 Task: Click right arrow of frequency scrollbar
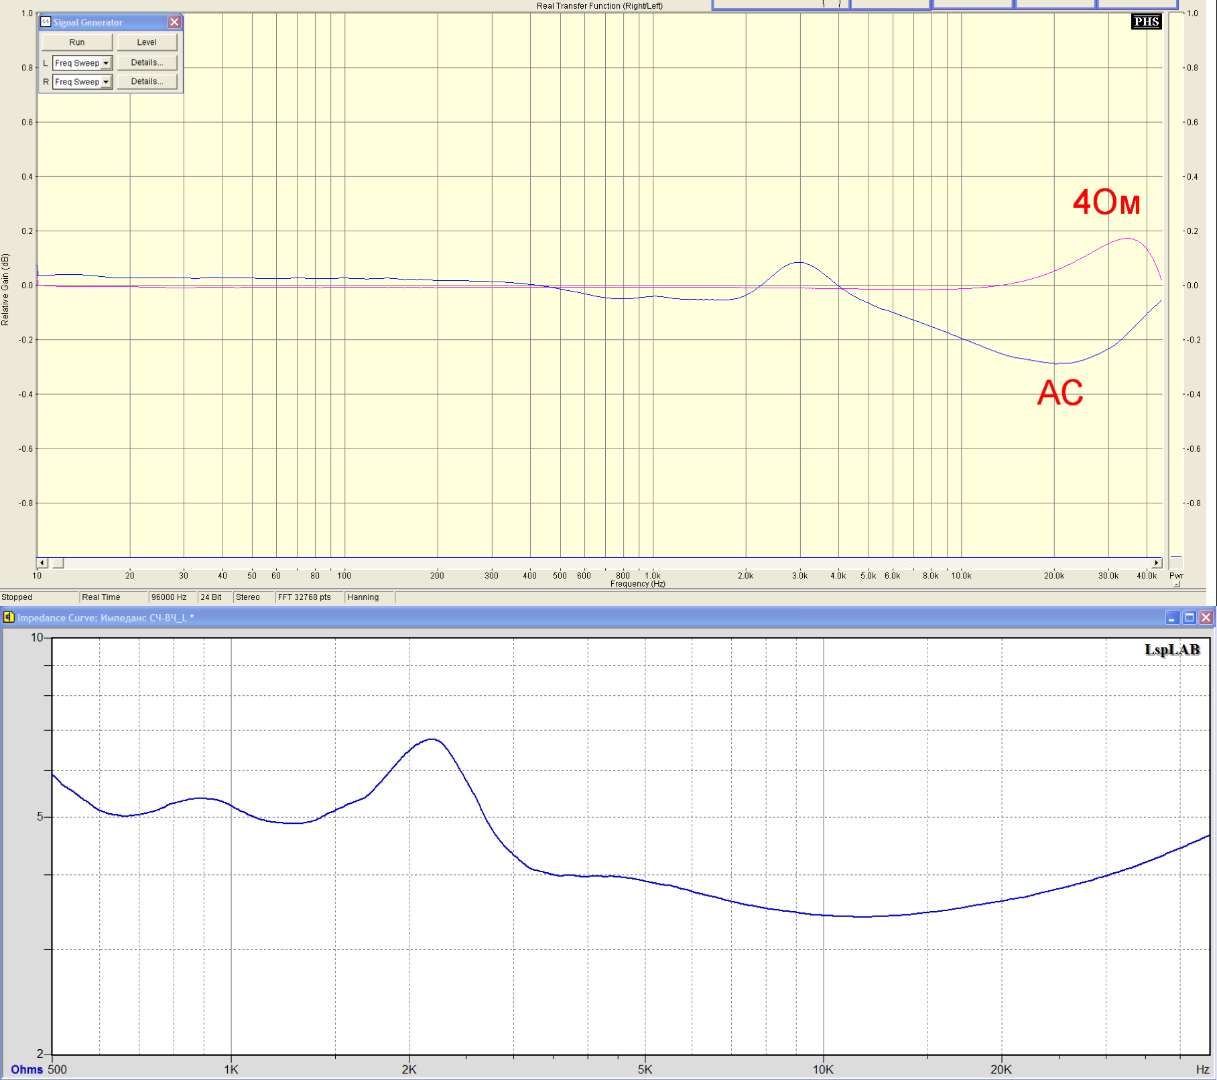[x=1157, y=563]
